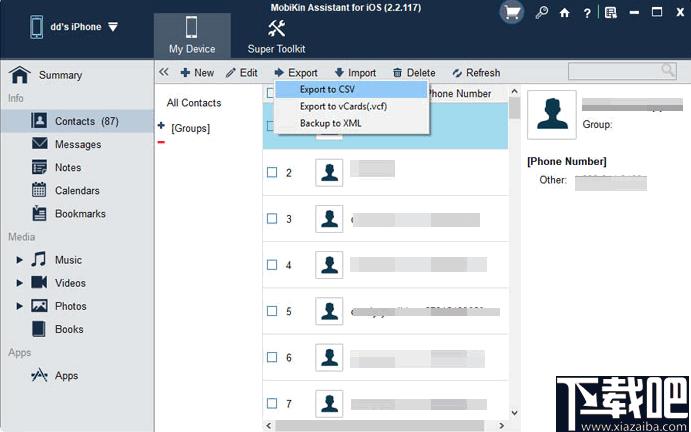Open Calendars in the sidebar
The width and height of the screenshot is (691, 432).
(x=77, y=191)
